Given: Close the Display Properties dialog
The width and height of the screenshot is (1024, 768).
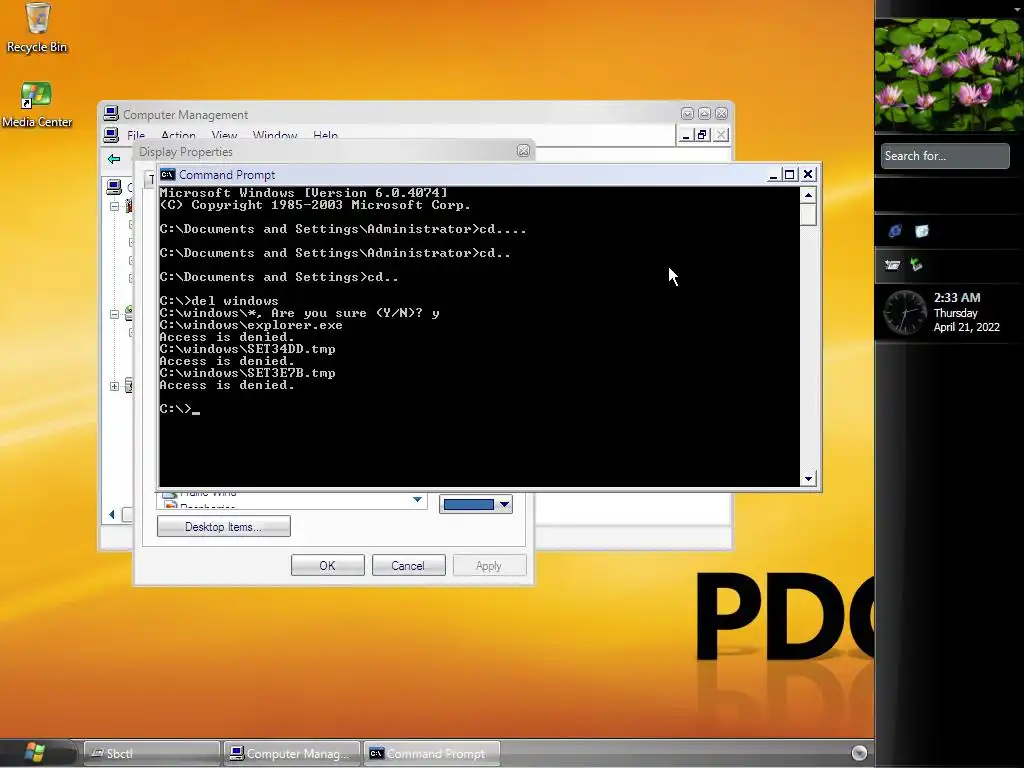Looking at the screenshot, I should (x=523, y=151).
